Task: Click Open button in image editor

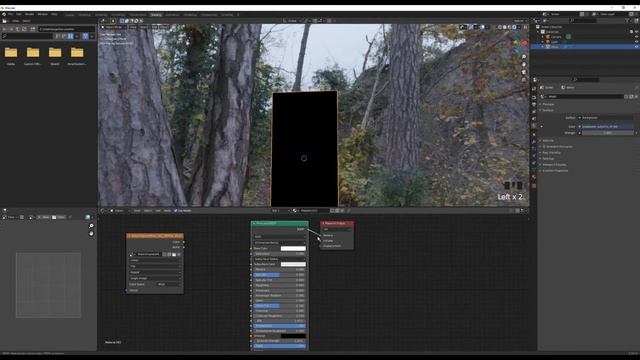Action: click(x=59, y=217)
